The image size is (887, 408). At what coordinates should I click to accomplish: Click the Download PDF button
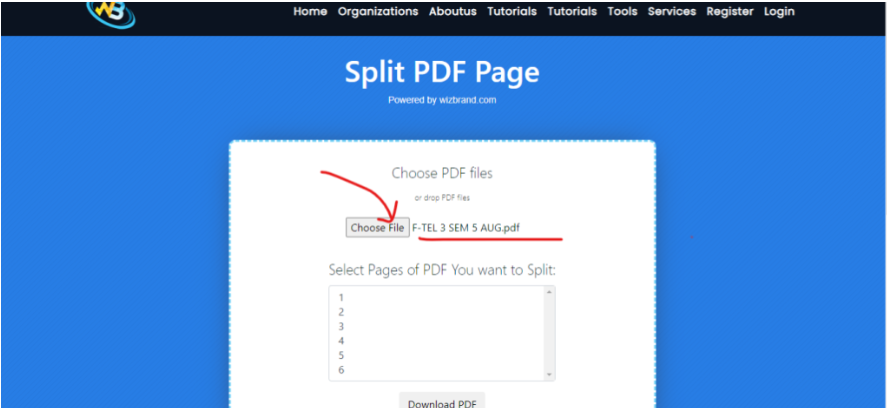click(442, 401)
